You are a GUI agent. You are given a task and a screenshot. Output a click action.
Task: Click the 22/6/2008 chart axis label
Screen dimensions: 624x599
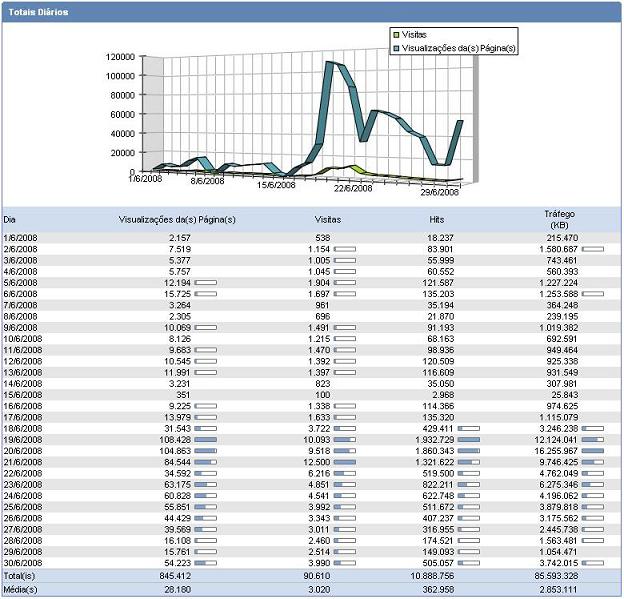pyautogui.click(x=352, y=187)
